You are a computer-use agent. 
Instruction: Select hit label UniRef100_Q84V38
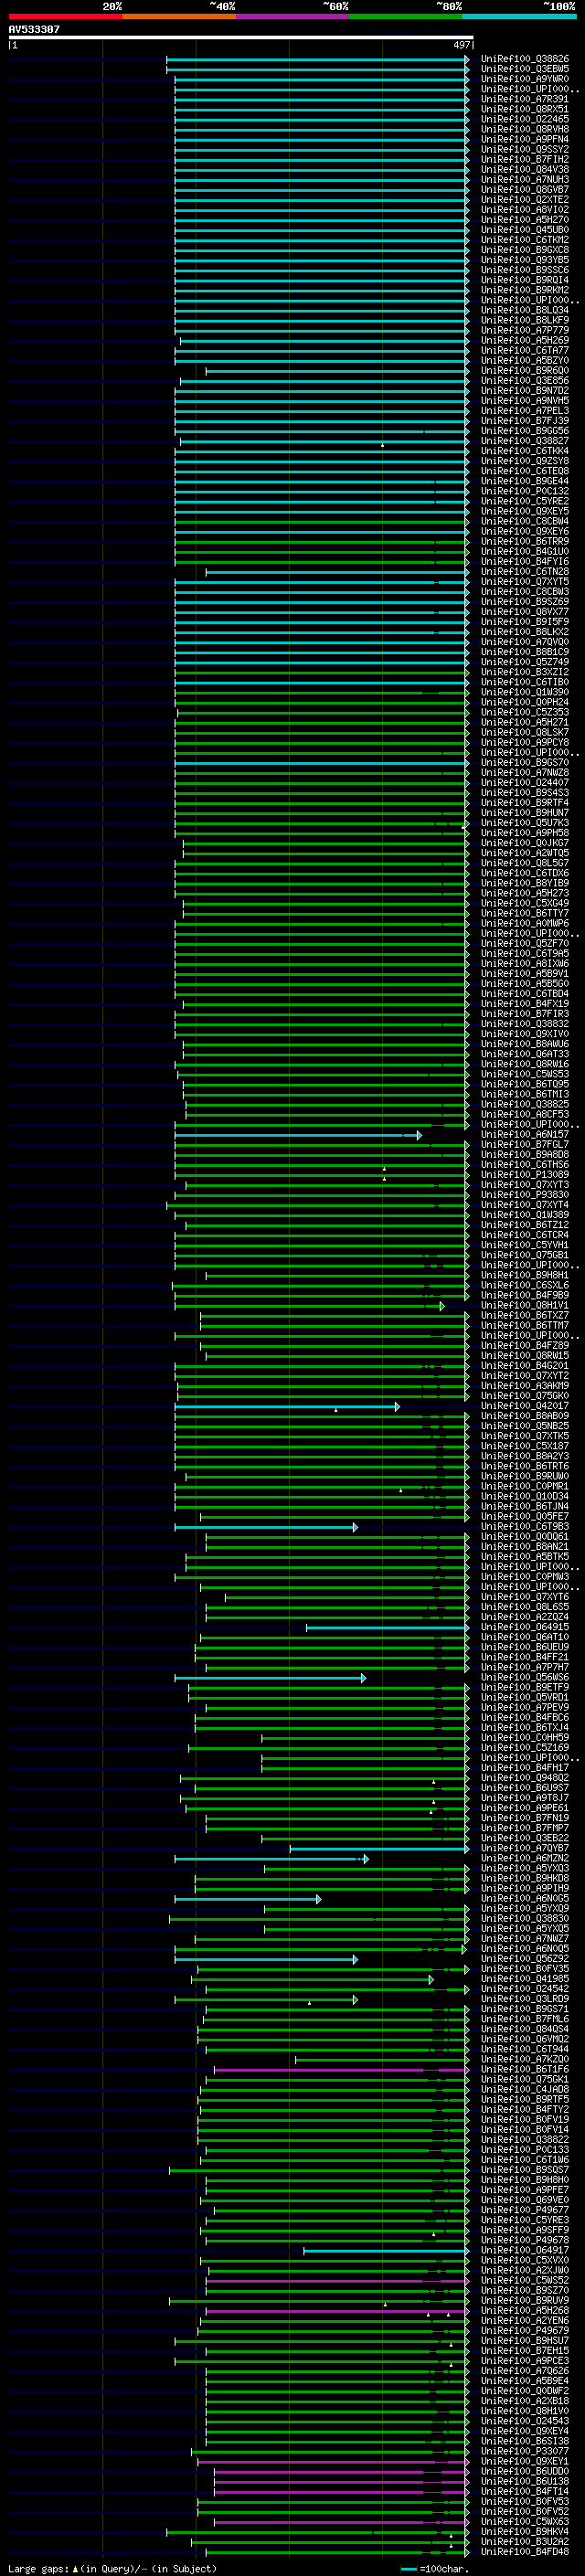[x=525, y=169]
